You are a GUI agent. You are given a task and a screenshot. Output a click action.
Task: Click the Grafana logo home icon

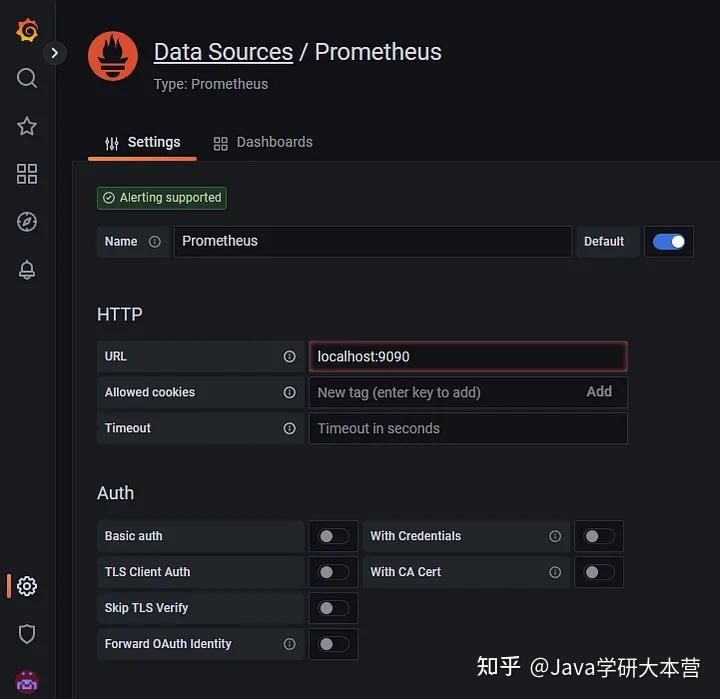pos(27,31)
